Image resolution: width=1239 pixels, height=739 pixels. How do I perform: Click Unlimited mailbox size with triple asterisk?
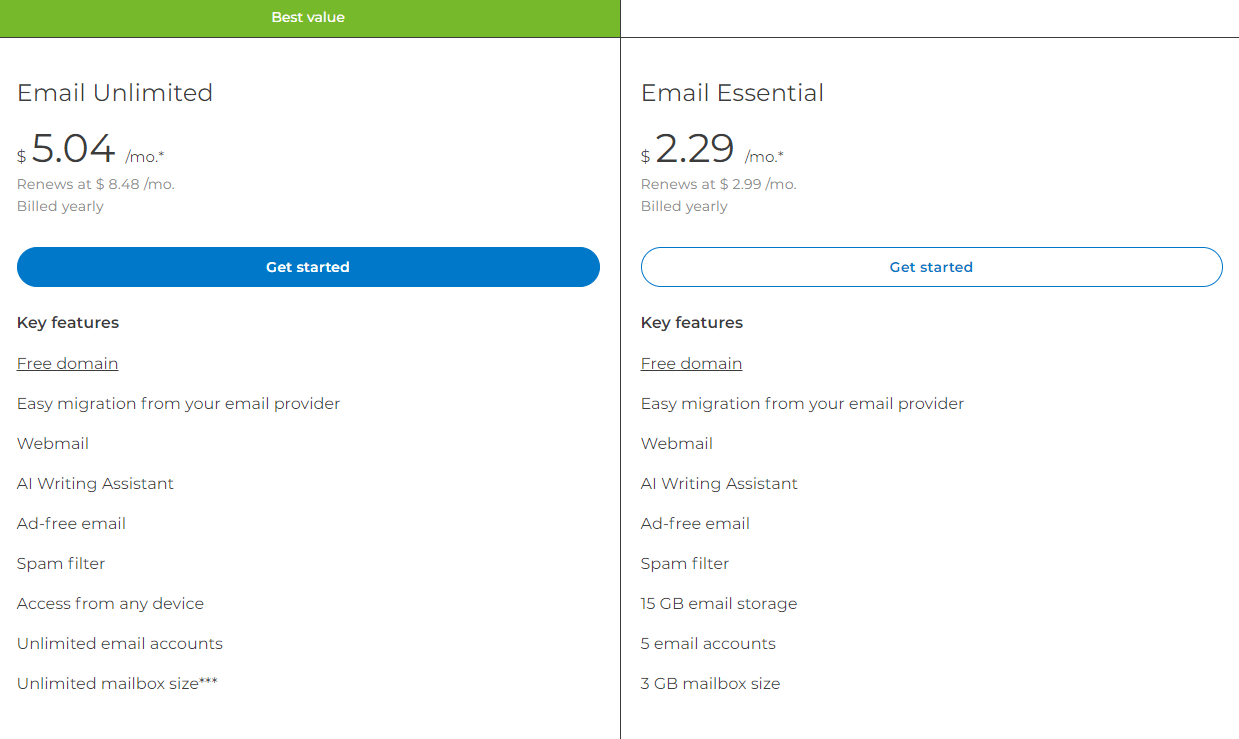click(117, 683)
